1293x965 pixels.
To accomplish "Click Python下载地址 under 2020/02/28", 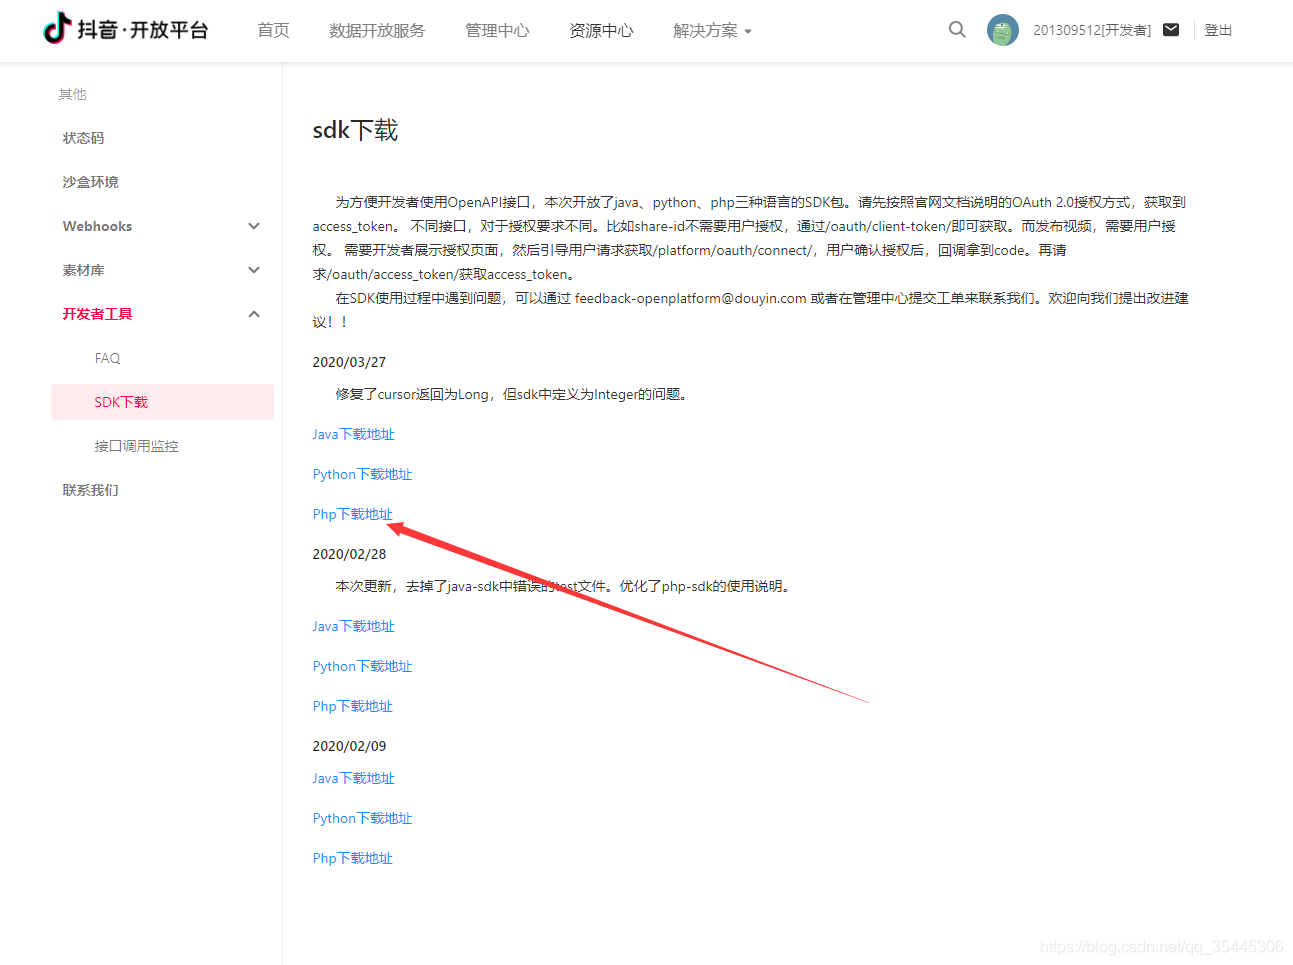I will click(362, 665).
